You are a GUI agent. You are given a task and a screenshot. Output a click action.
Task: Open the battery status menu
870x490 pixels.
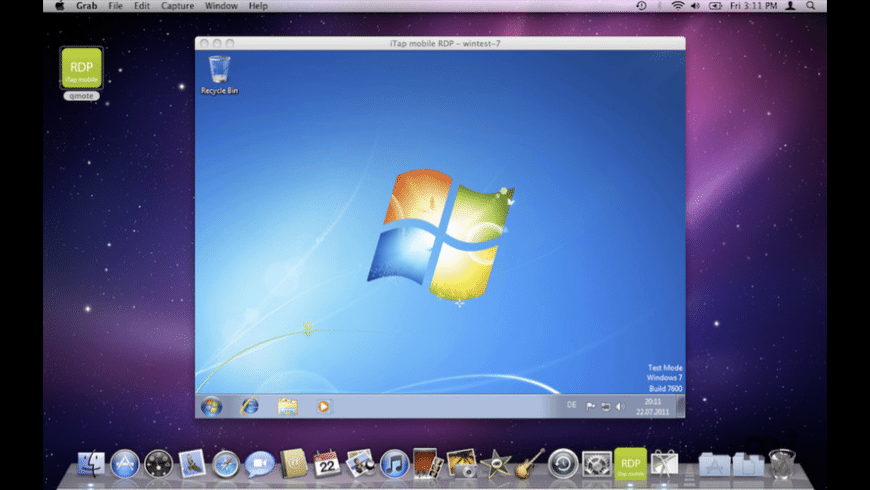715,6
